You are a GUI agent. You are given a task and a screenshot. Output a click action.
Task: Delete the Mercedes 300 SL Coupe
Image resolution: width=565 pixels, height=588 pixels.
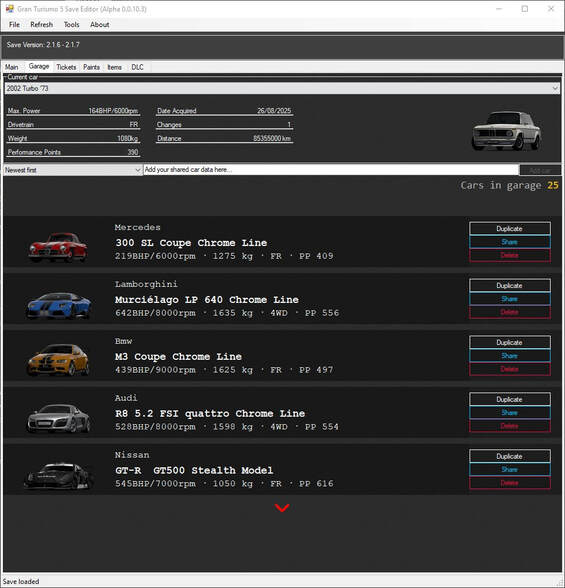[510, 255]
